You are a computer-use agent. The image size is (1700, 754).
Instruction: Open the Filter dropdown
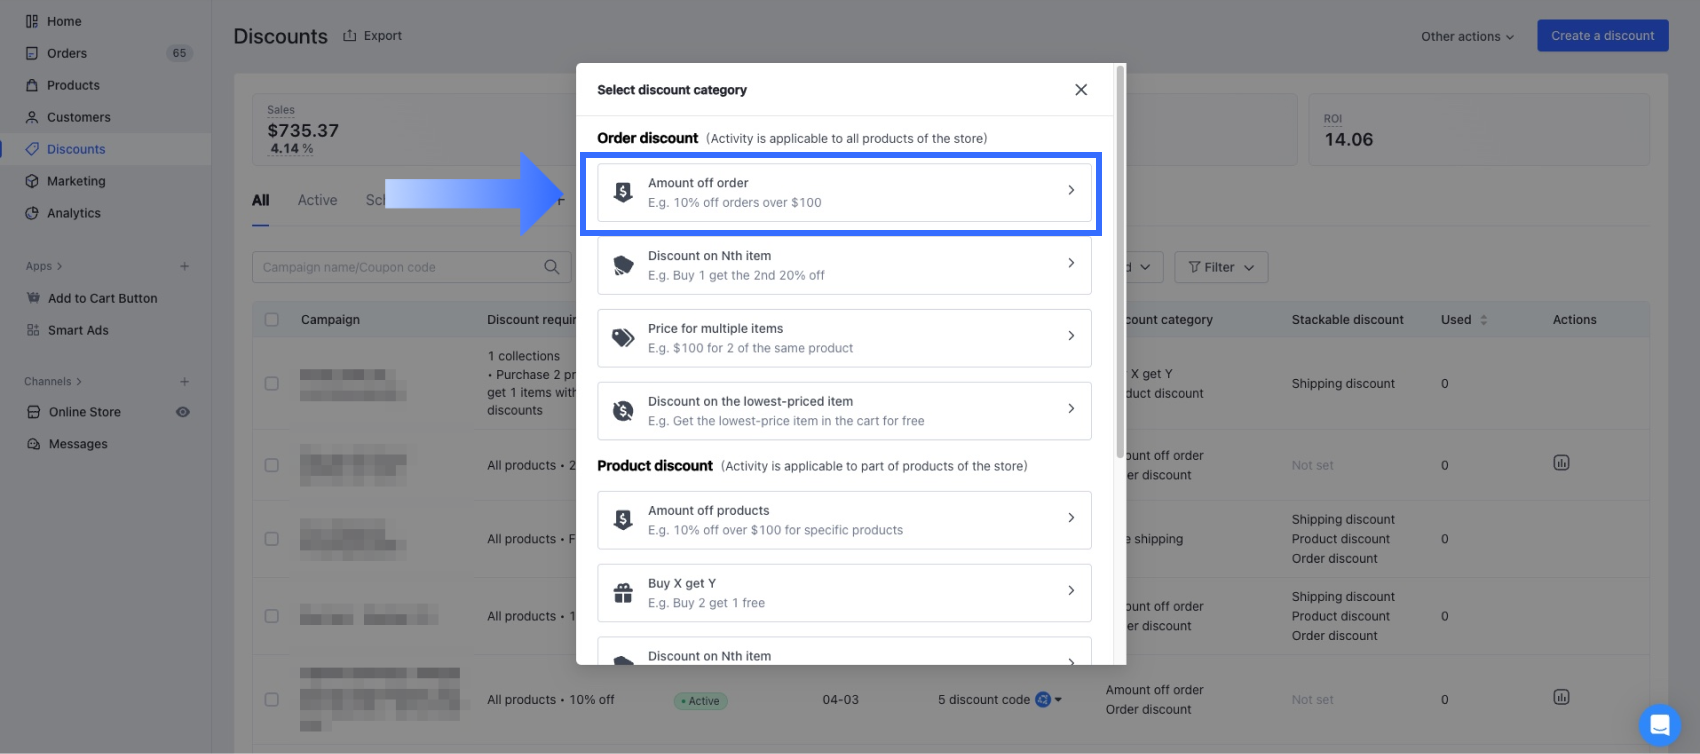click(x=1221, y=267)
